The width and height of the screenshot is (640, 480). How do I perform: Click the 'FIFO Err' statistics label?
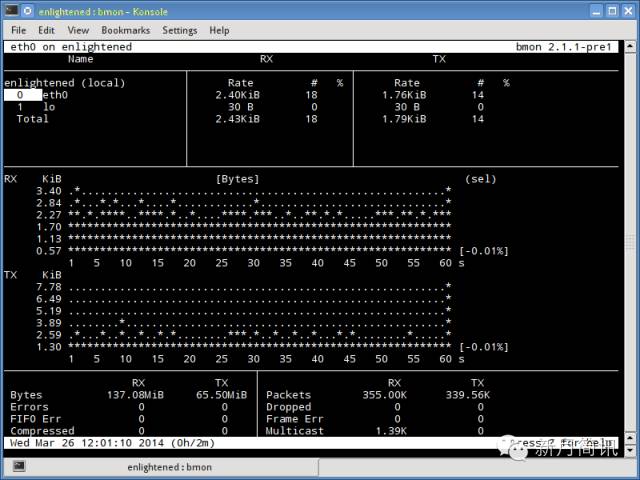(x=36, y=419)
